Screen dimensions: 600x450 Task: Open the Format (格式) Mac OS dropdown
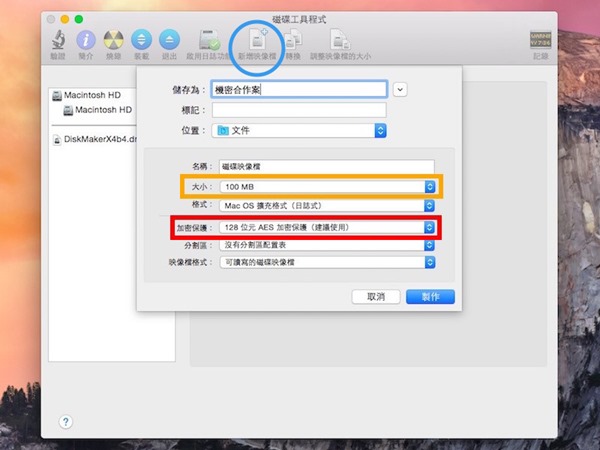tap(327, 206)
